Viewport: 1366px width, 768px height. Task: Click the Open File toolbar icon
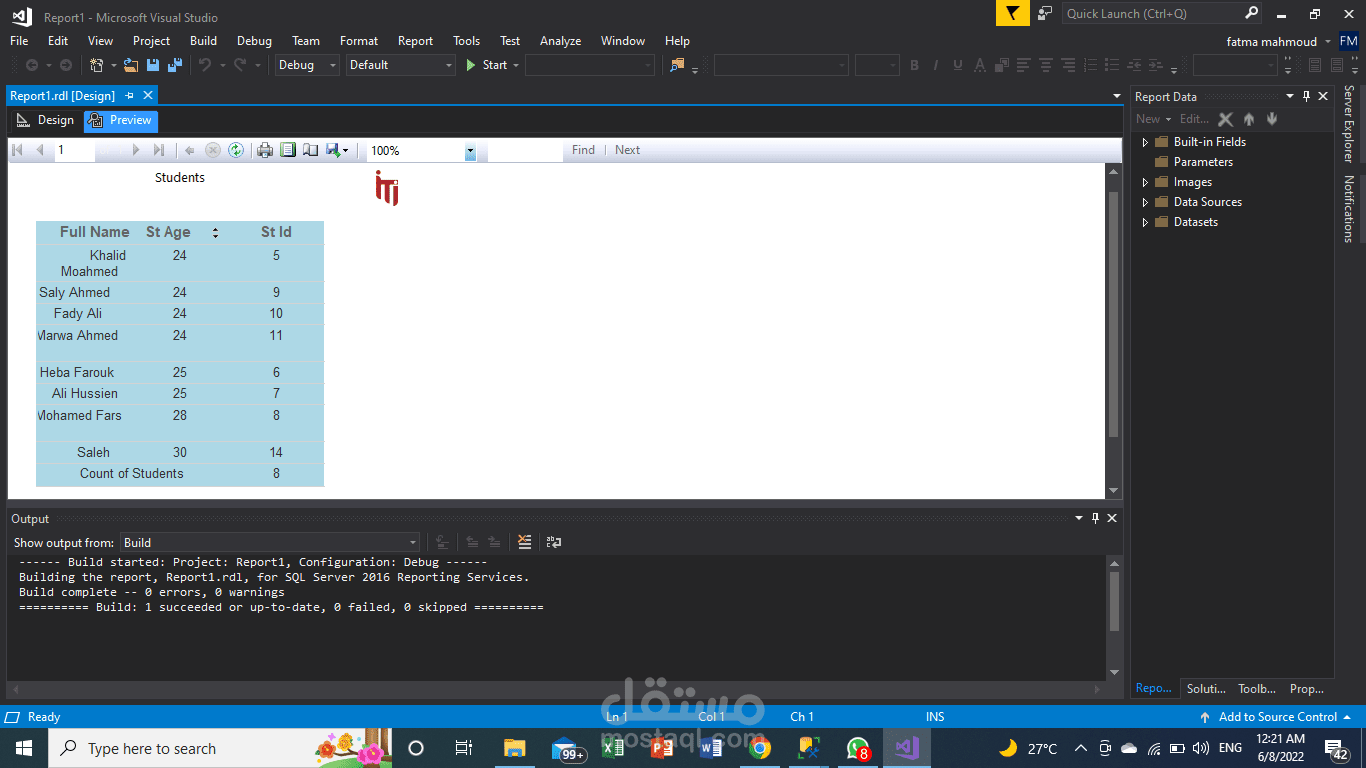click(131, 65)
